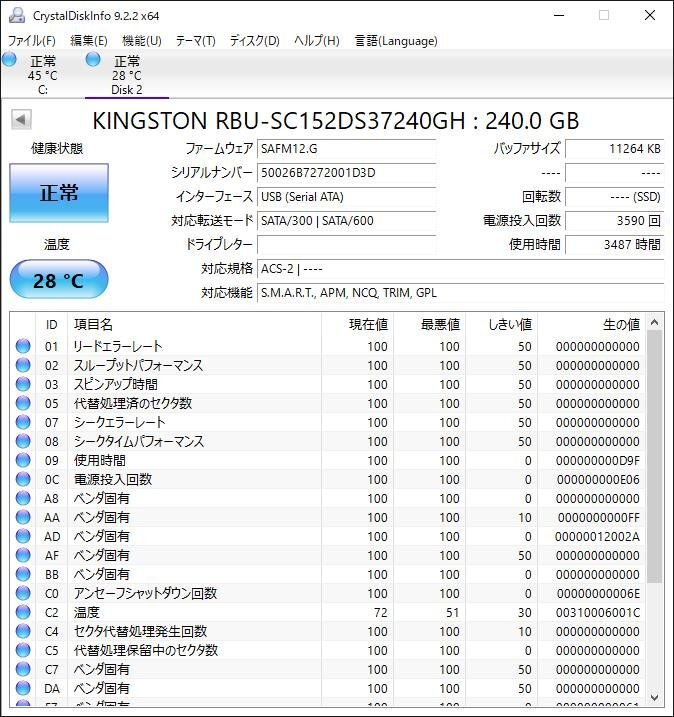Click the 現在値 column header

pos(358,324)
